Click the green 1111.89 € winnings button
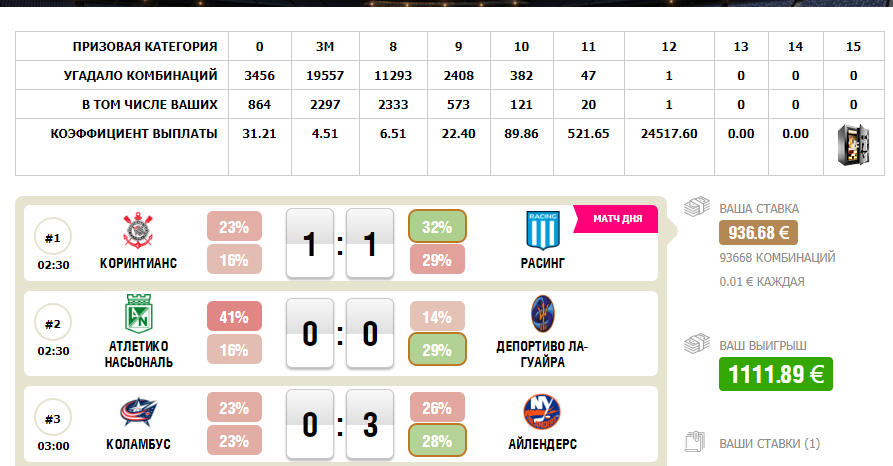 pyautogui.click(x=775, y=374)
